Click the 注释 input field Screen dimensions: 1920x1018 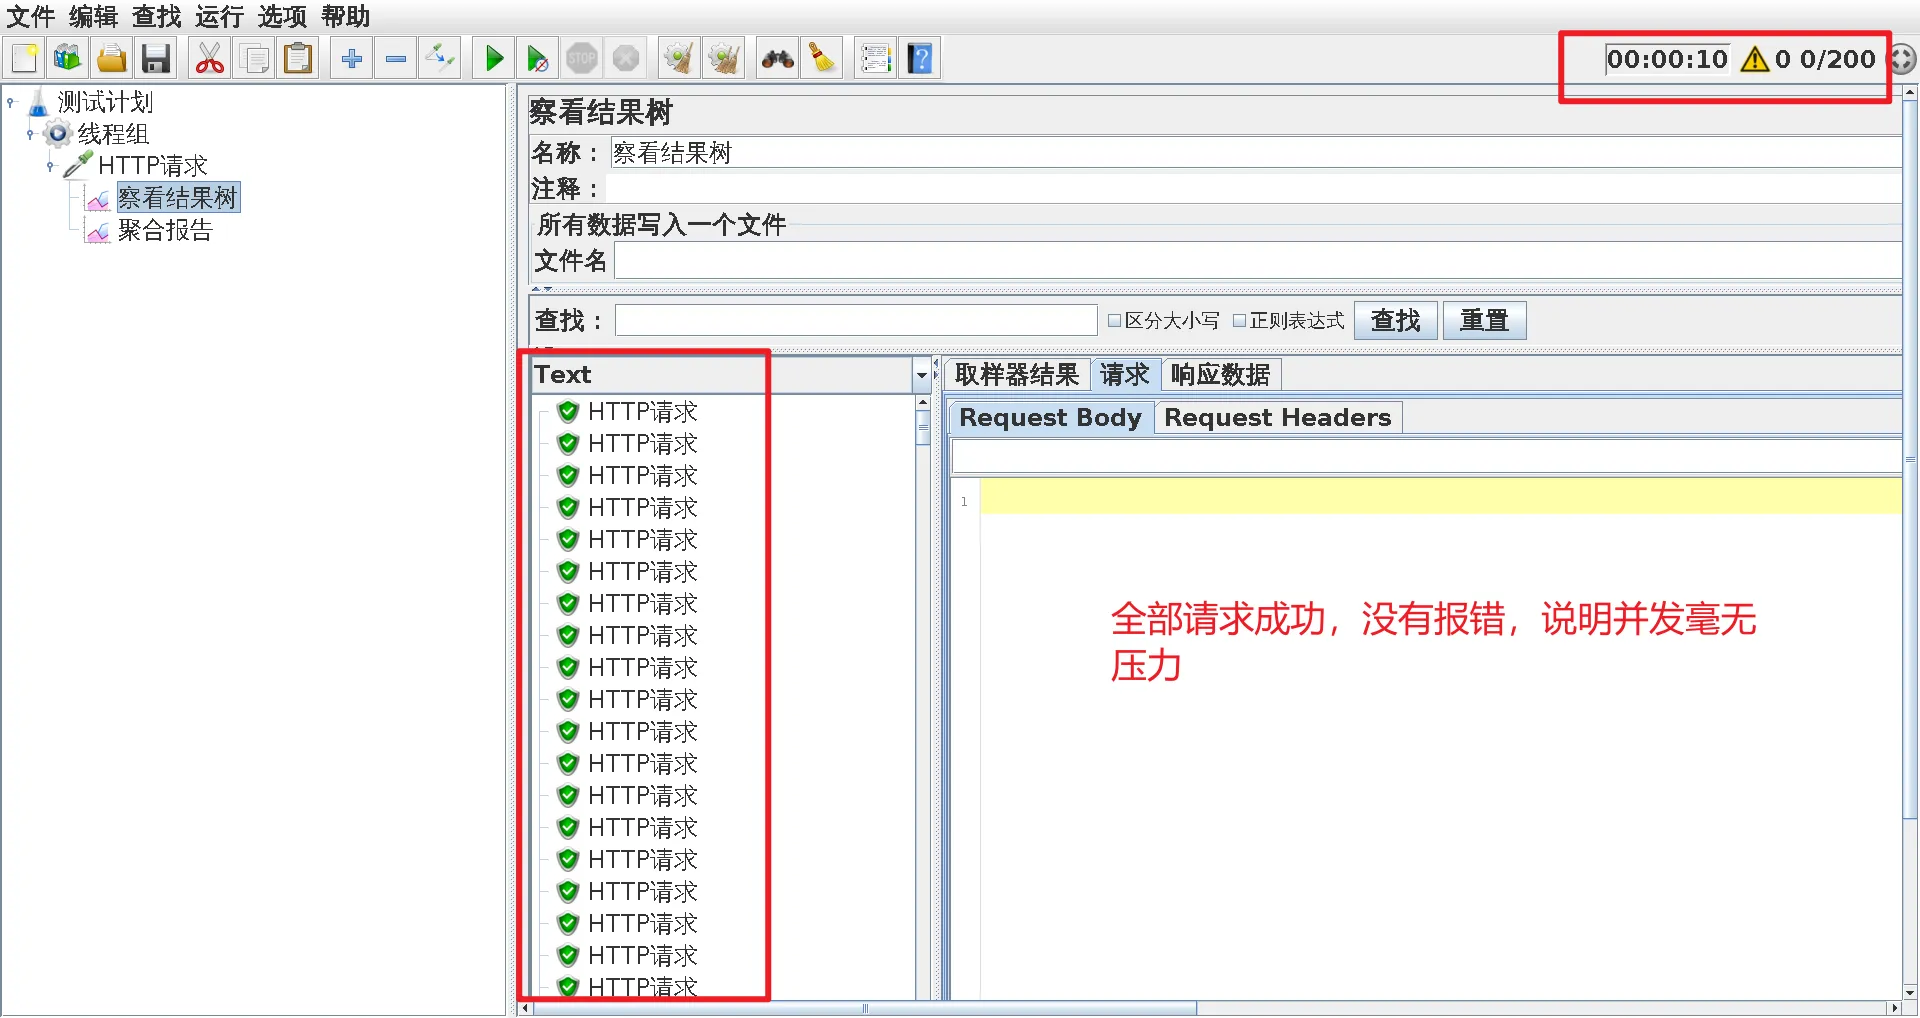click(1253, 189)
